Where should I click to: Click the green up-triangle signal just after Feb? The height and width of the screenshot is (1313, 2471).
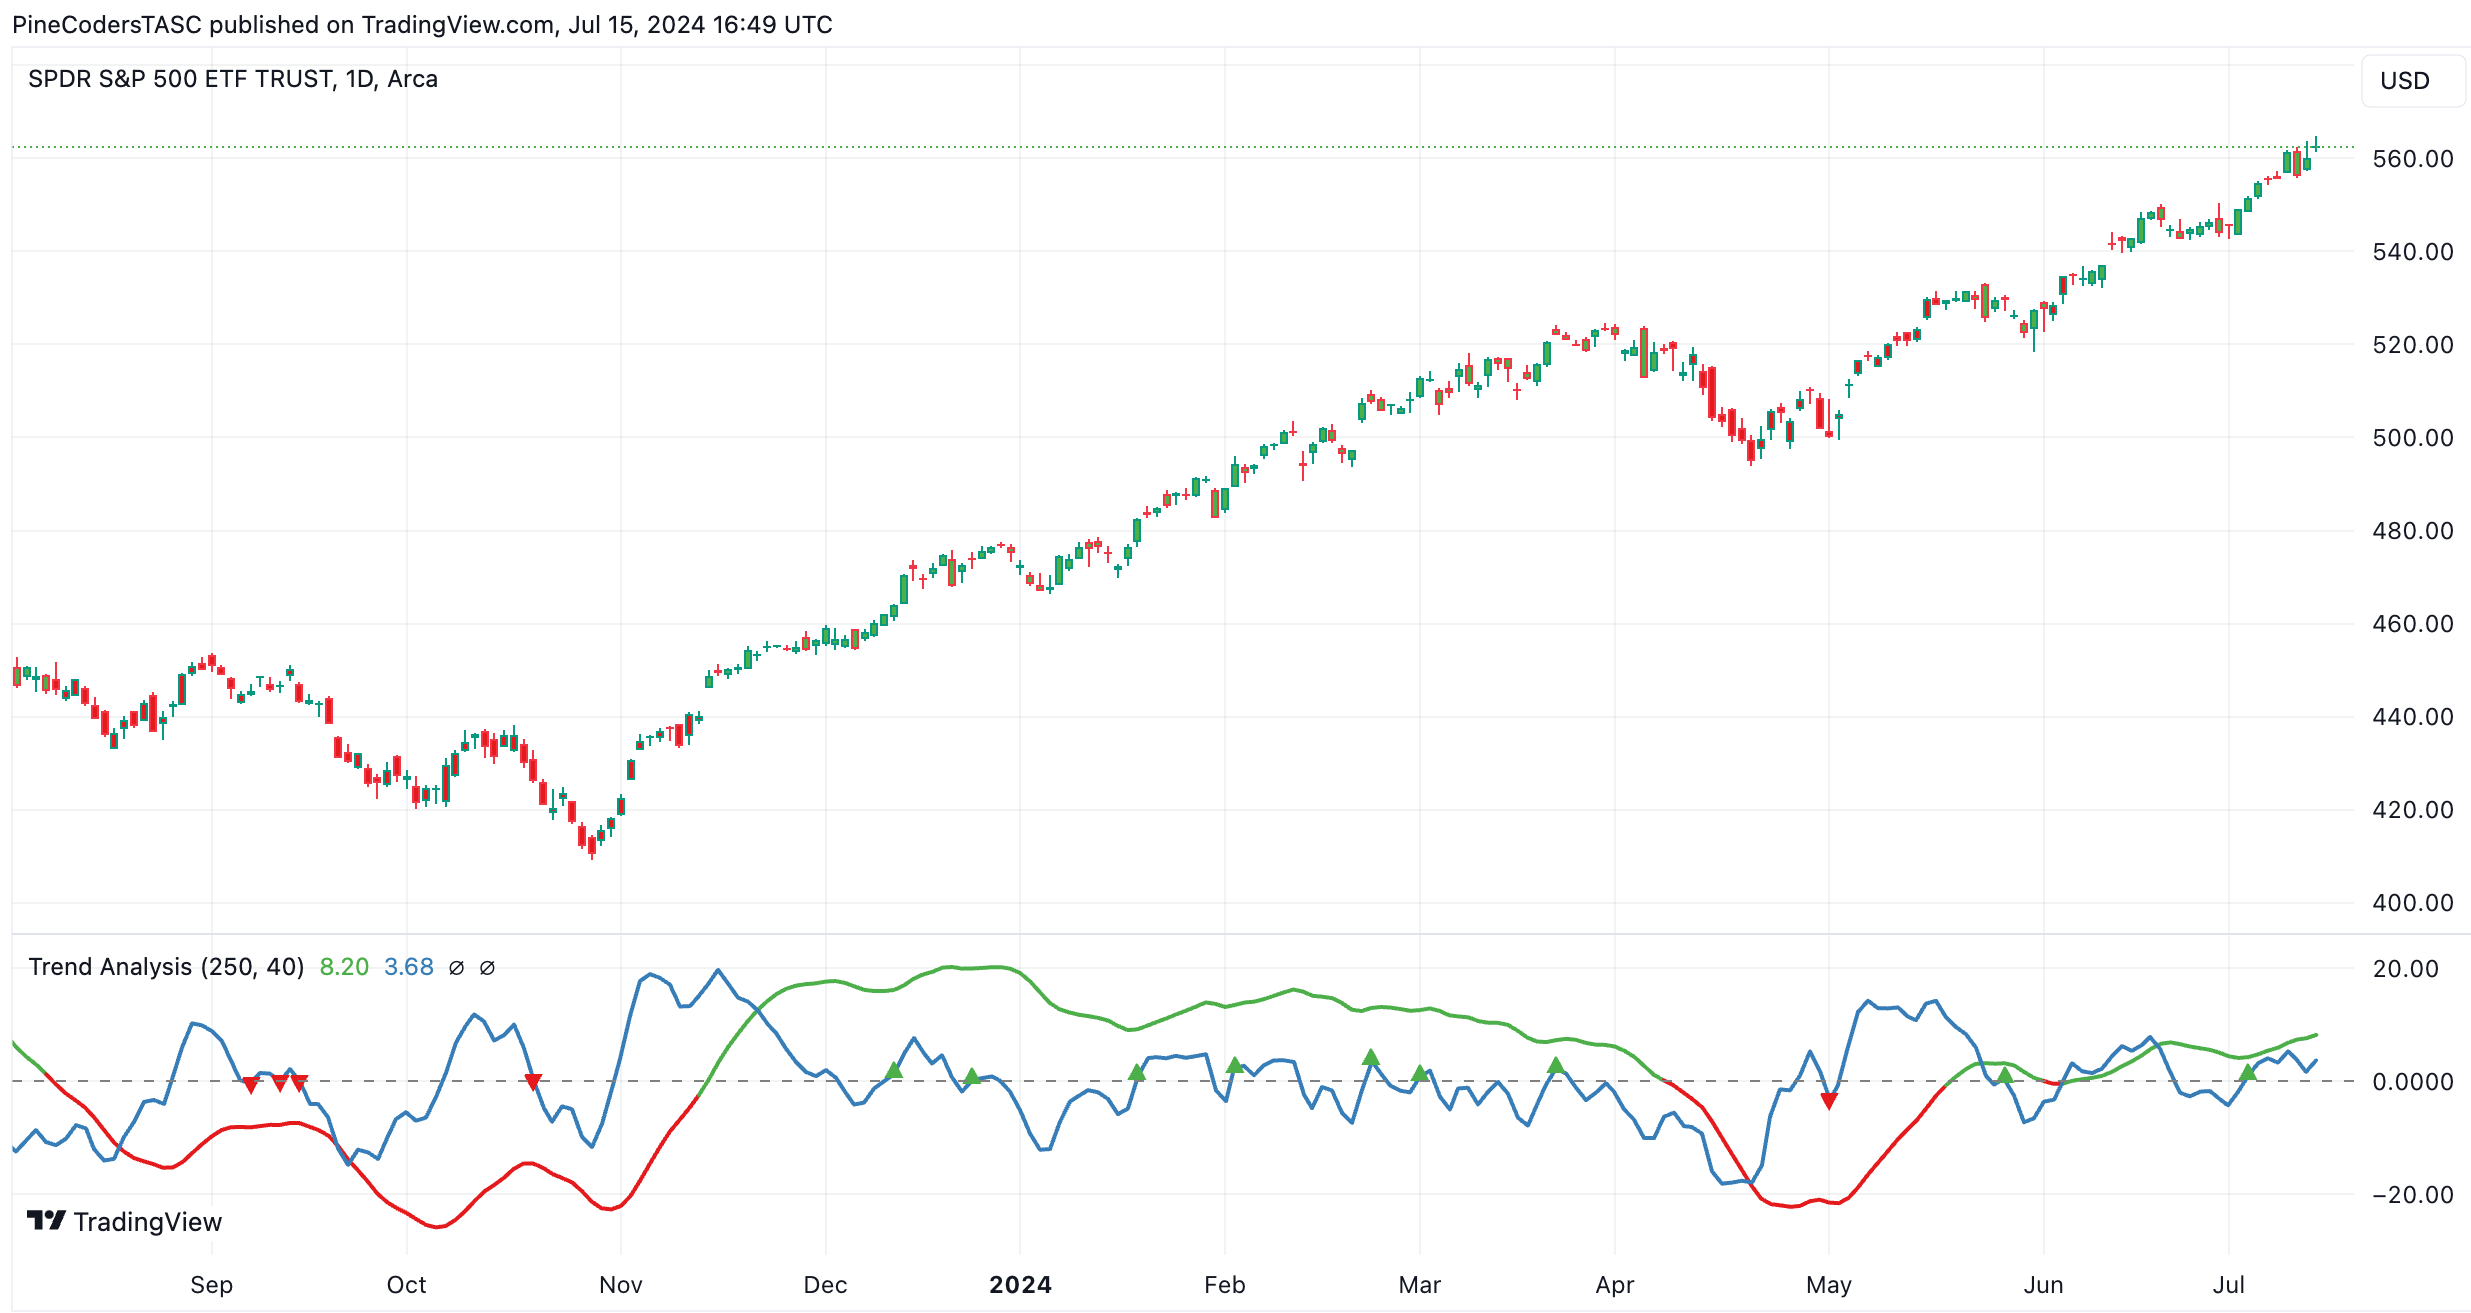(x=1235, y=1066)
